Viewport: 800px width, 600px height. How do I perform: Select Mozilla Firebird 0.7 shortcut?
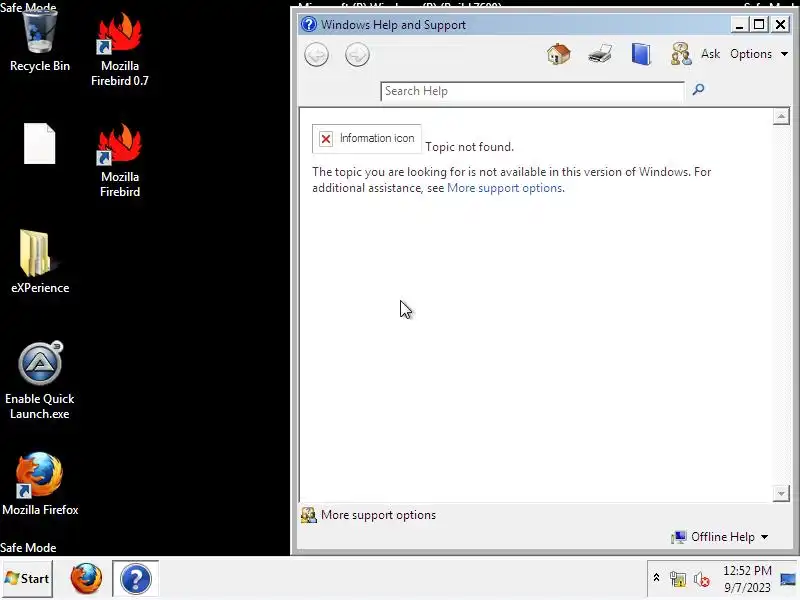click(119, 49)
